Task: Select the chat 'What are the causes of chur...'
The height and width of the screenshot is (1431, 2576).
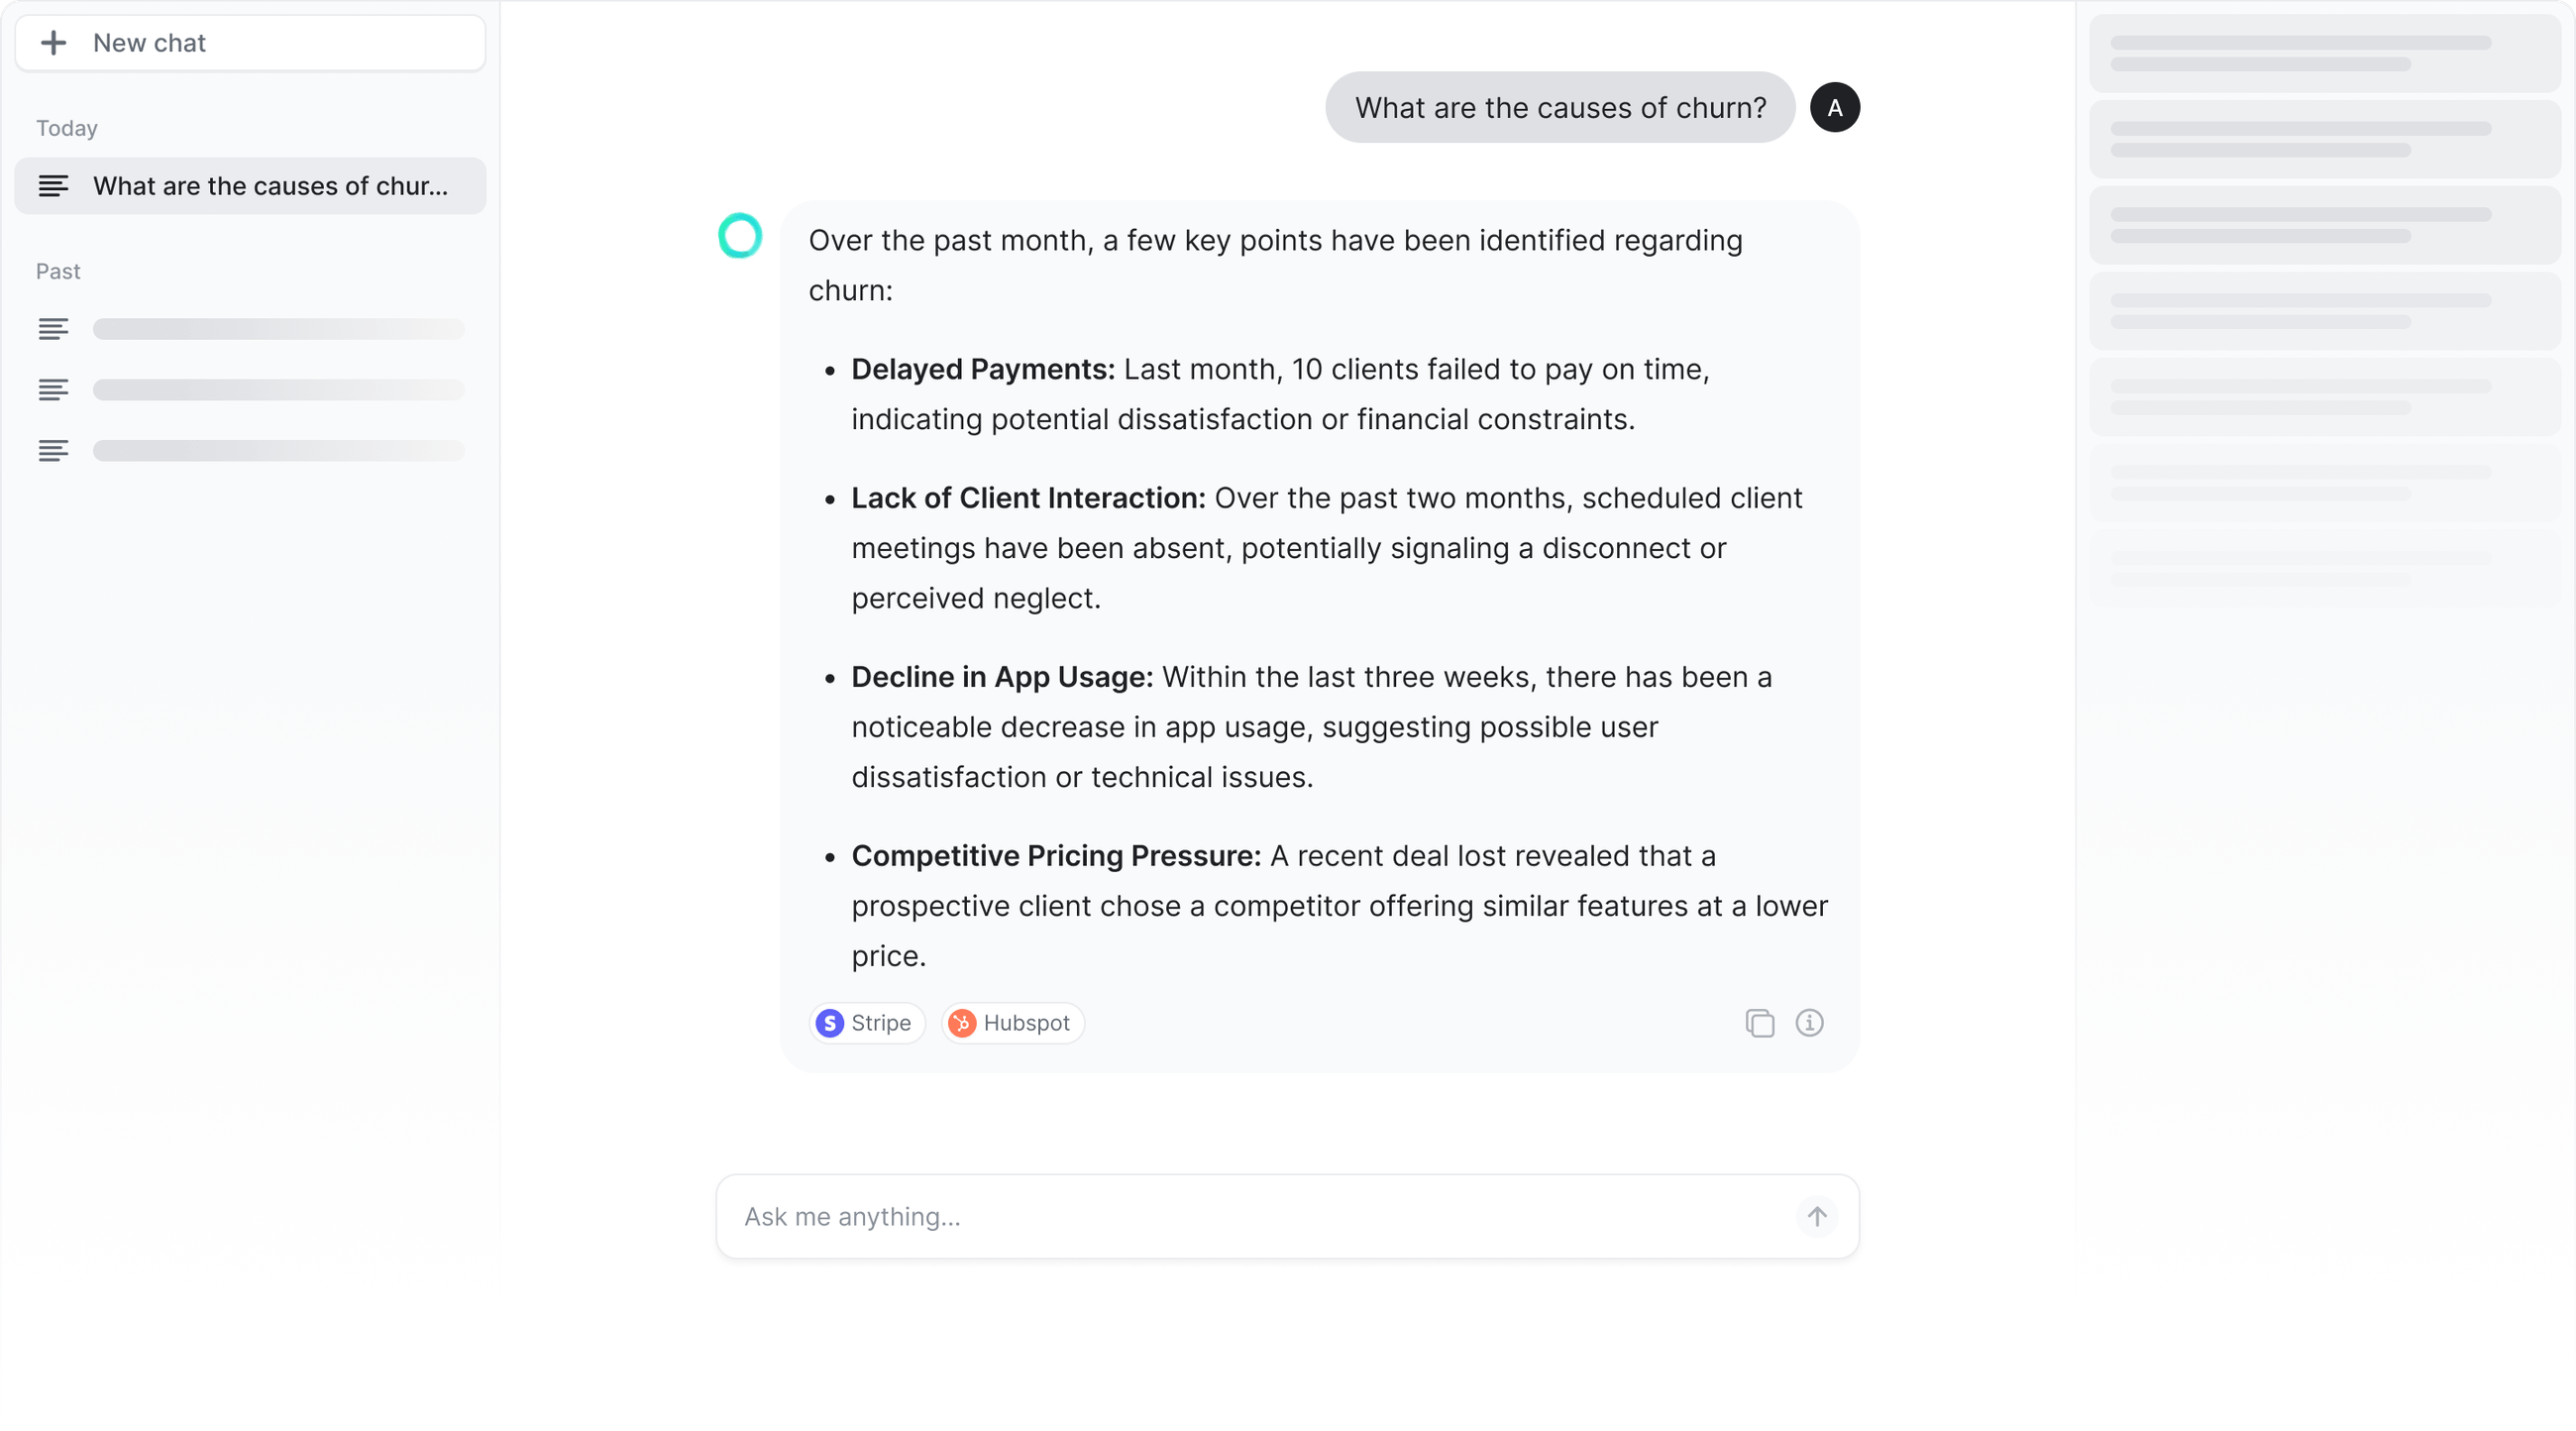Action: coord(249,185)
